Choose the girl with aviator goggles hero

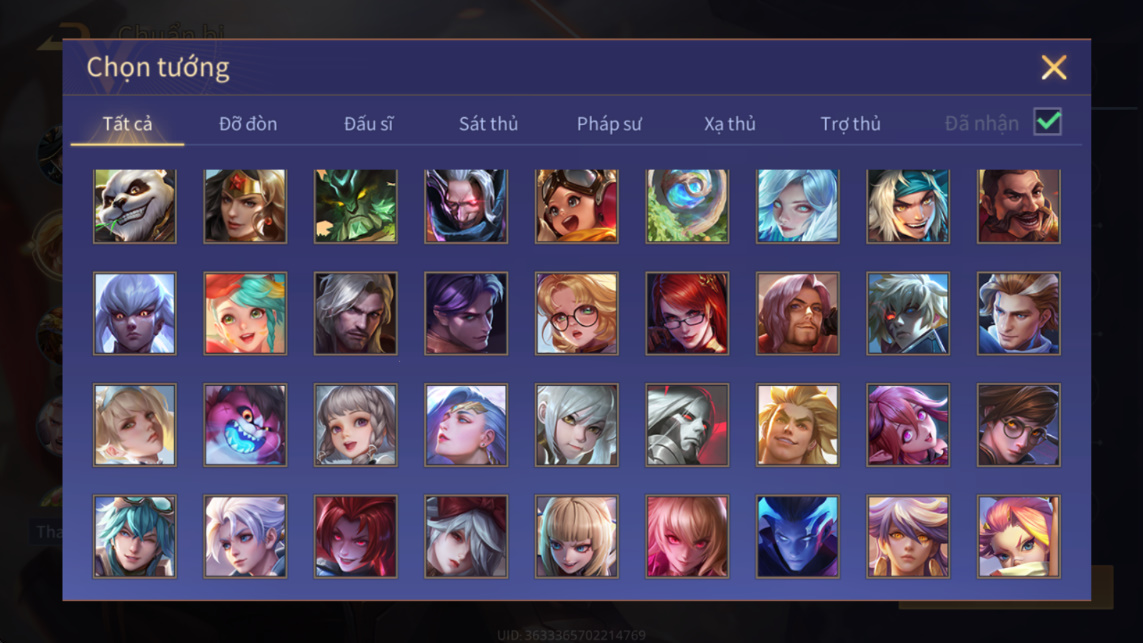tap(577, 206)
